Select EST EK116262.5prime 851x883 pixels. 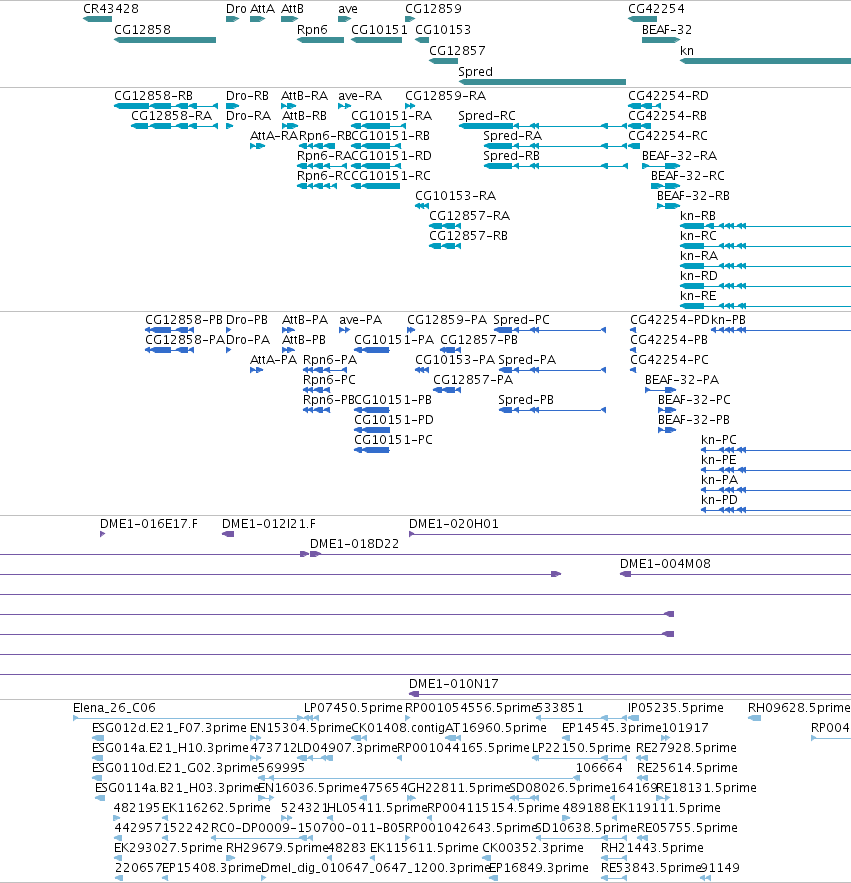pyautogui.click(x=166, y=818)
